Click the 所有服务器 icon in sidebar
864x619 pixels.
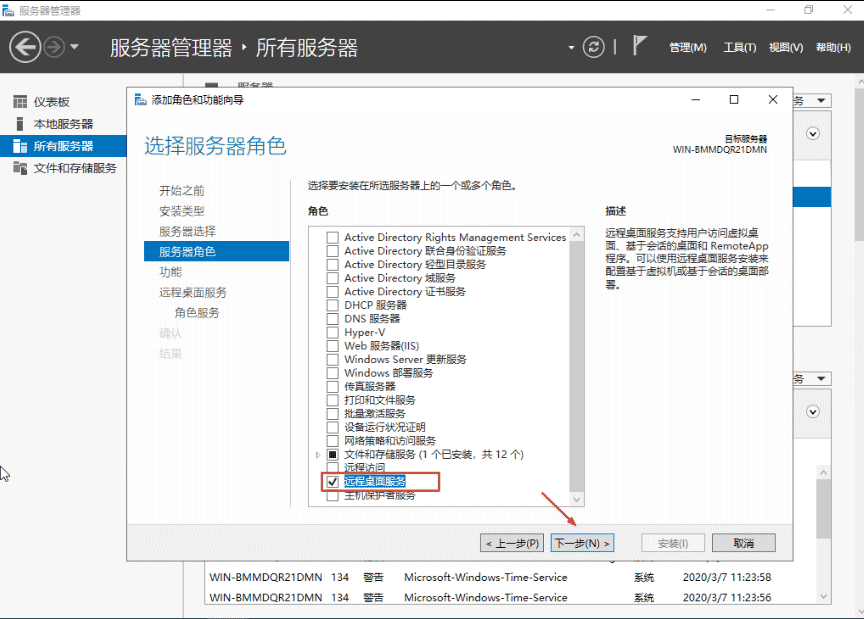20,146
